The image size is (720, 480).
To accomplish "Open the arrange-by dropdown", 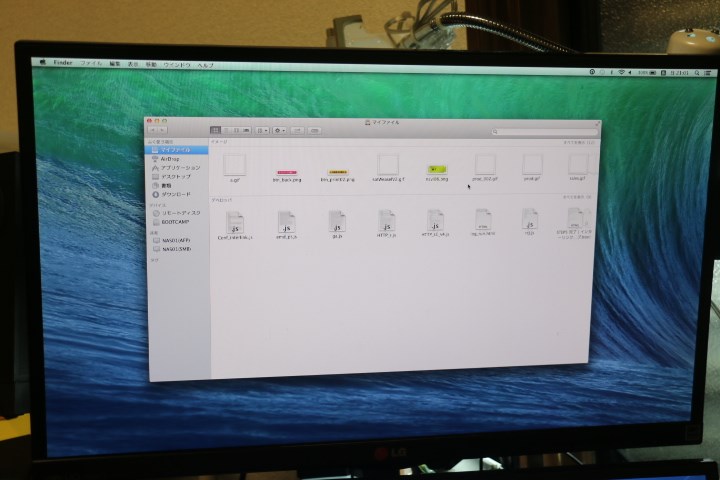I will (x=262, y=130).
